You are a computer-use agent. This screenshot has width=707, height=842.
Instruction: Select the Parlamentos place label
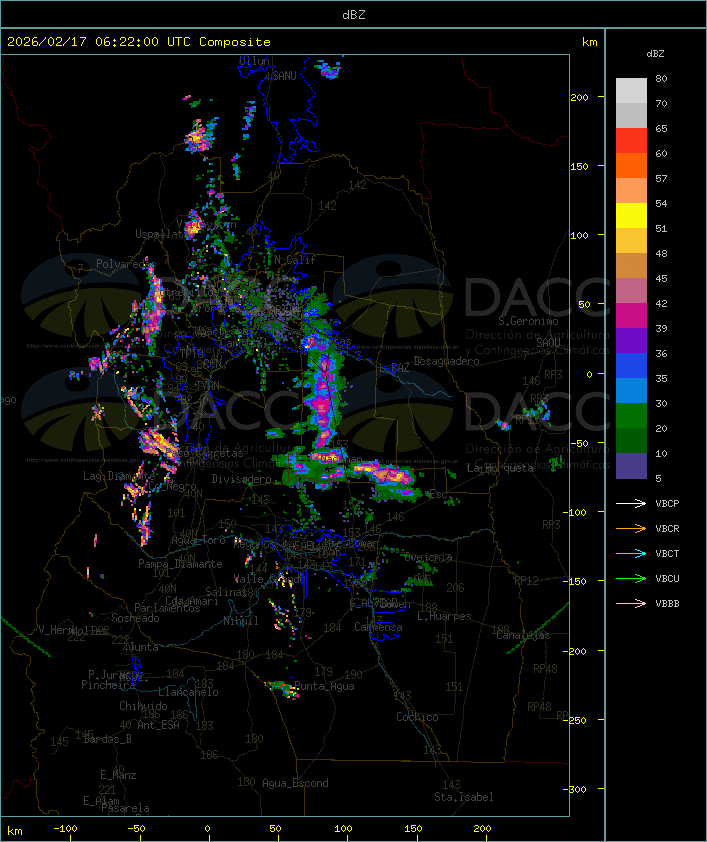click(167, 608)
